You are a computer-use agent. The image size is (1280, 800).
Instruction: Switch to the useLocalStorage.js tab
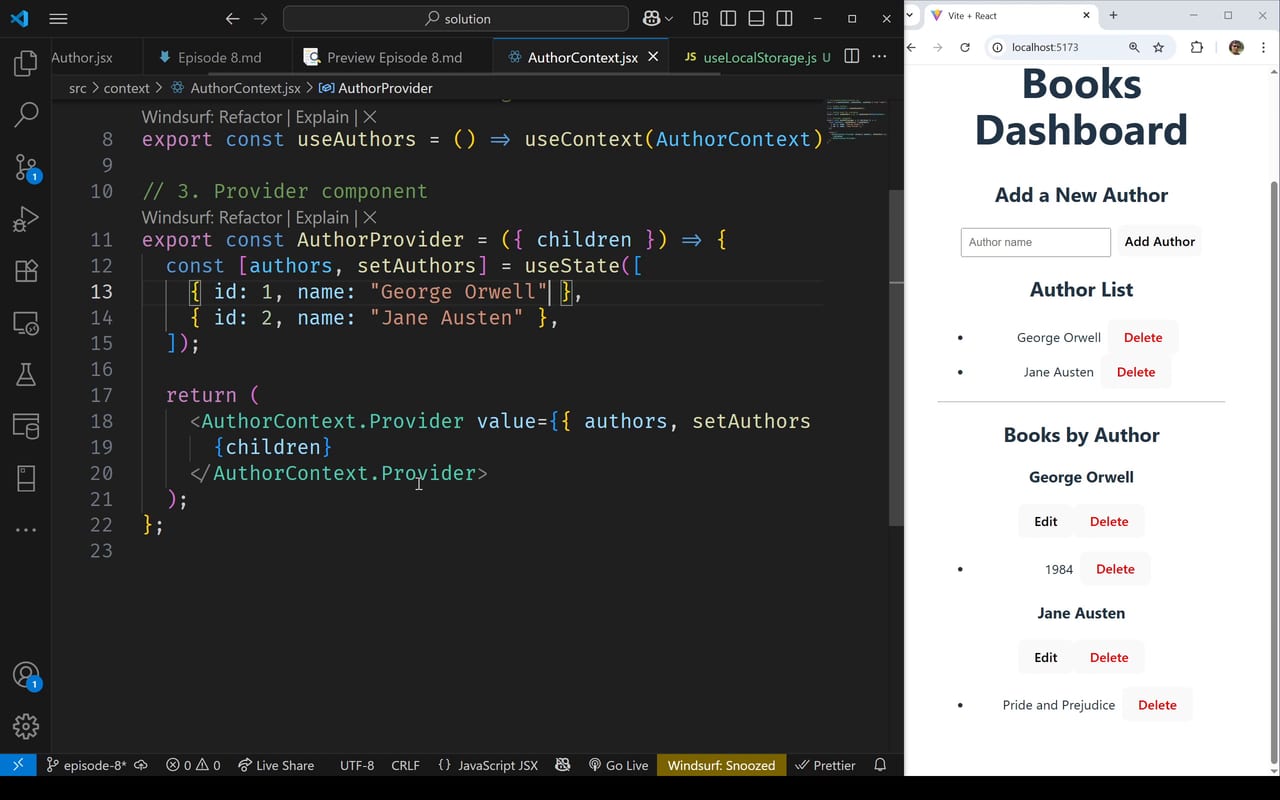[755, 57]
